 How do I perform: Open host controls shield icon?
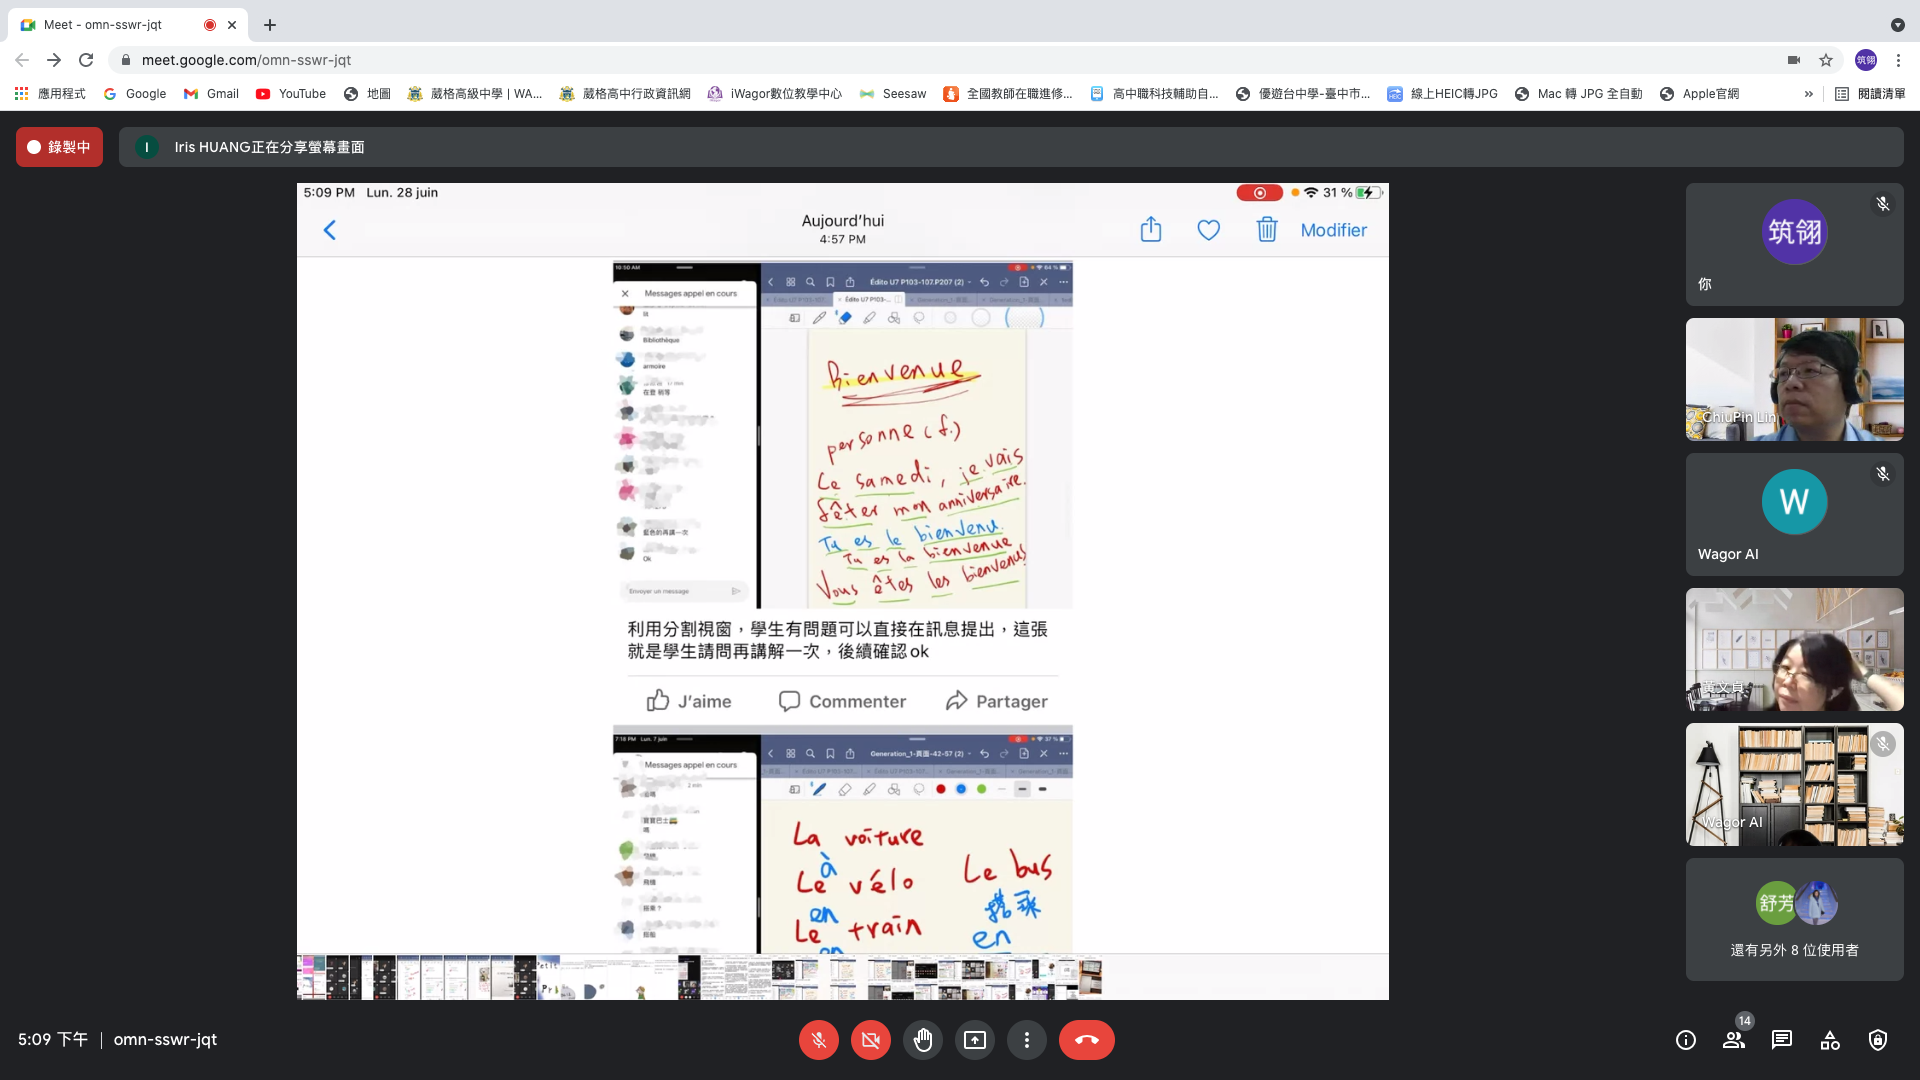(x=1877, y=1040)
